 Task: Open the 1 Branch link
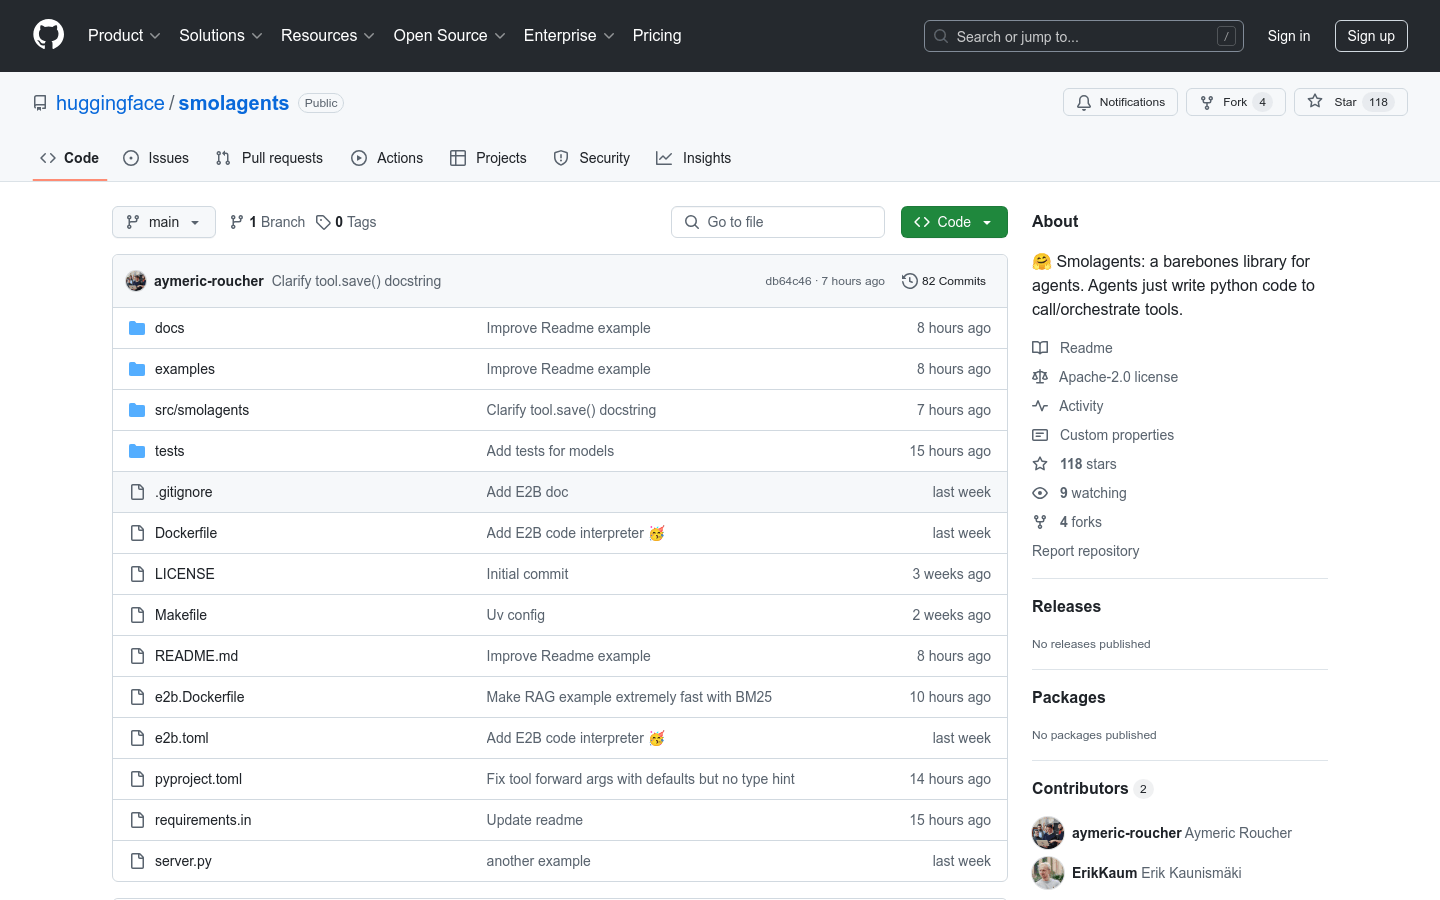tap(268, 222)
